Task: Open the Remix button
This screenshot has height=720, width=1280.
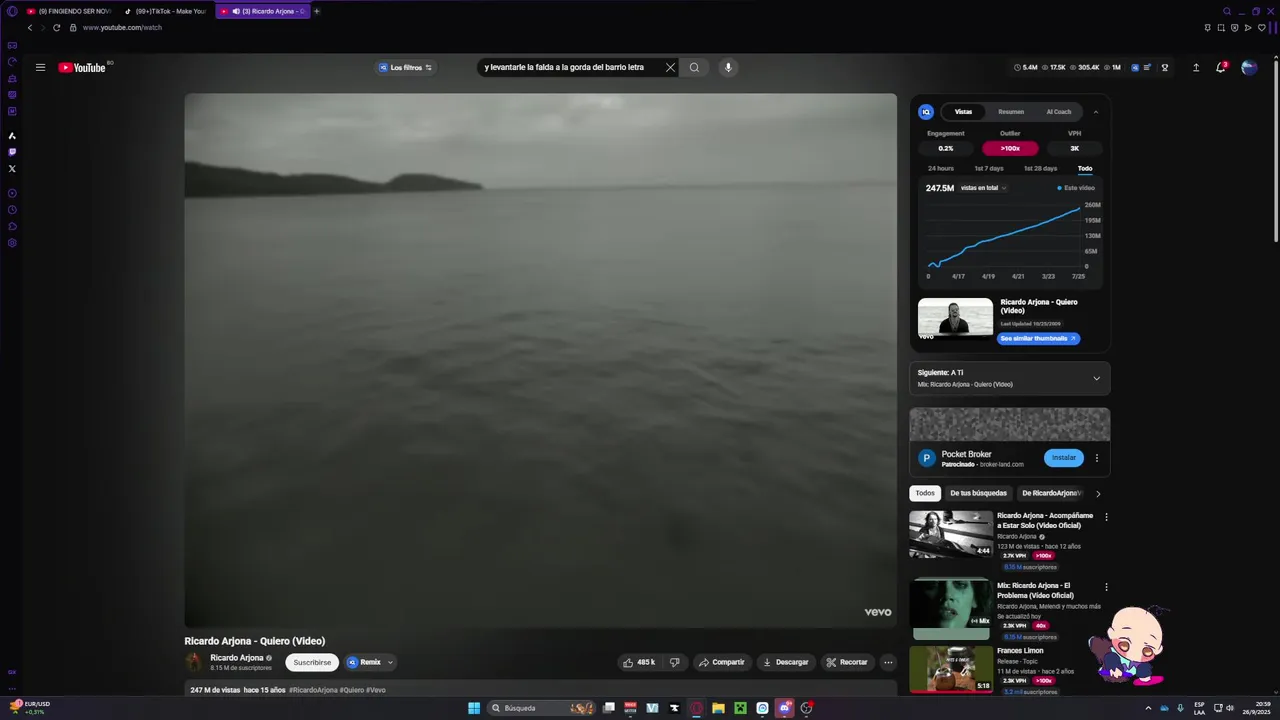Action: (x=364, y=662)
